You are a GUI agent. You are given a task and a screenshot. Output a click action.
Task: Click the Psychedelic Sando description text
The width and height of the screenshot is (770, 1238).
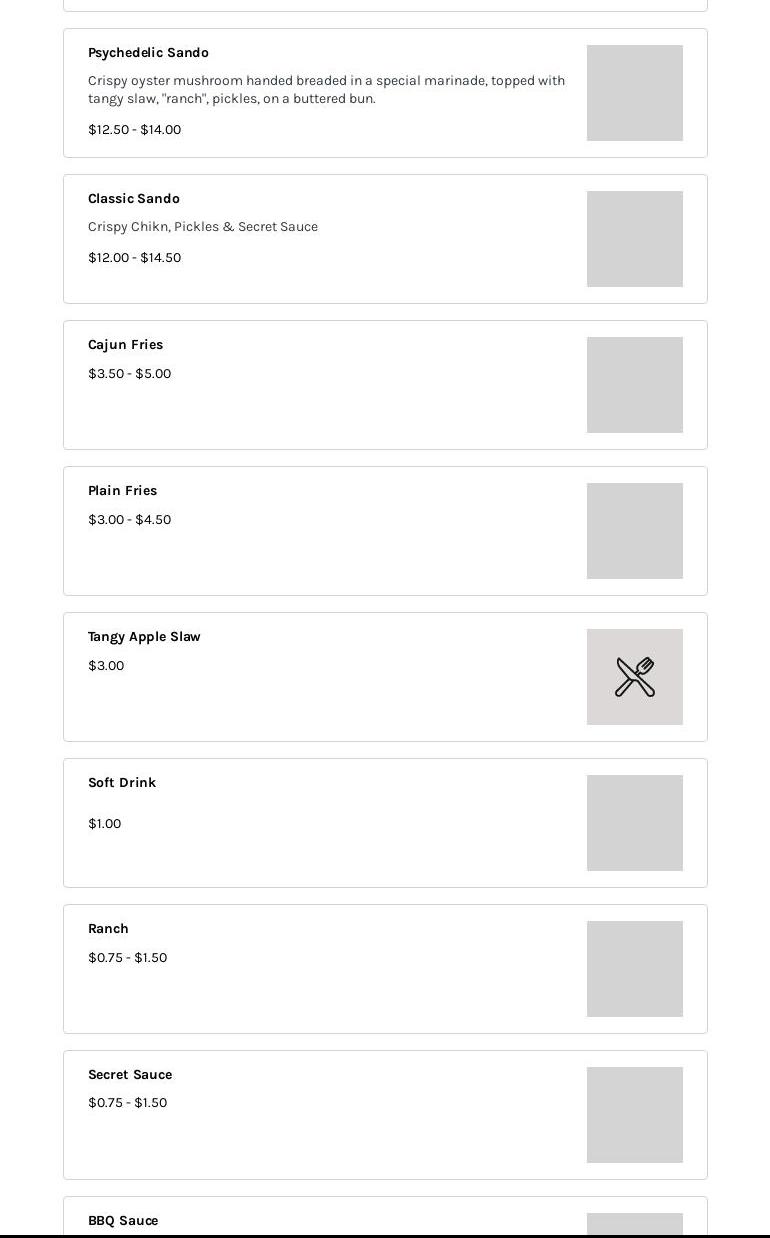[326, 90]
